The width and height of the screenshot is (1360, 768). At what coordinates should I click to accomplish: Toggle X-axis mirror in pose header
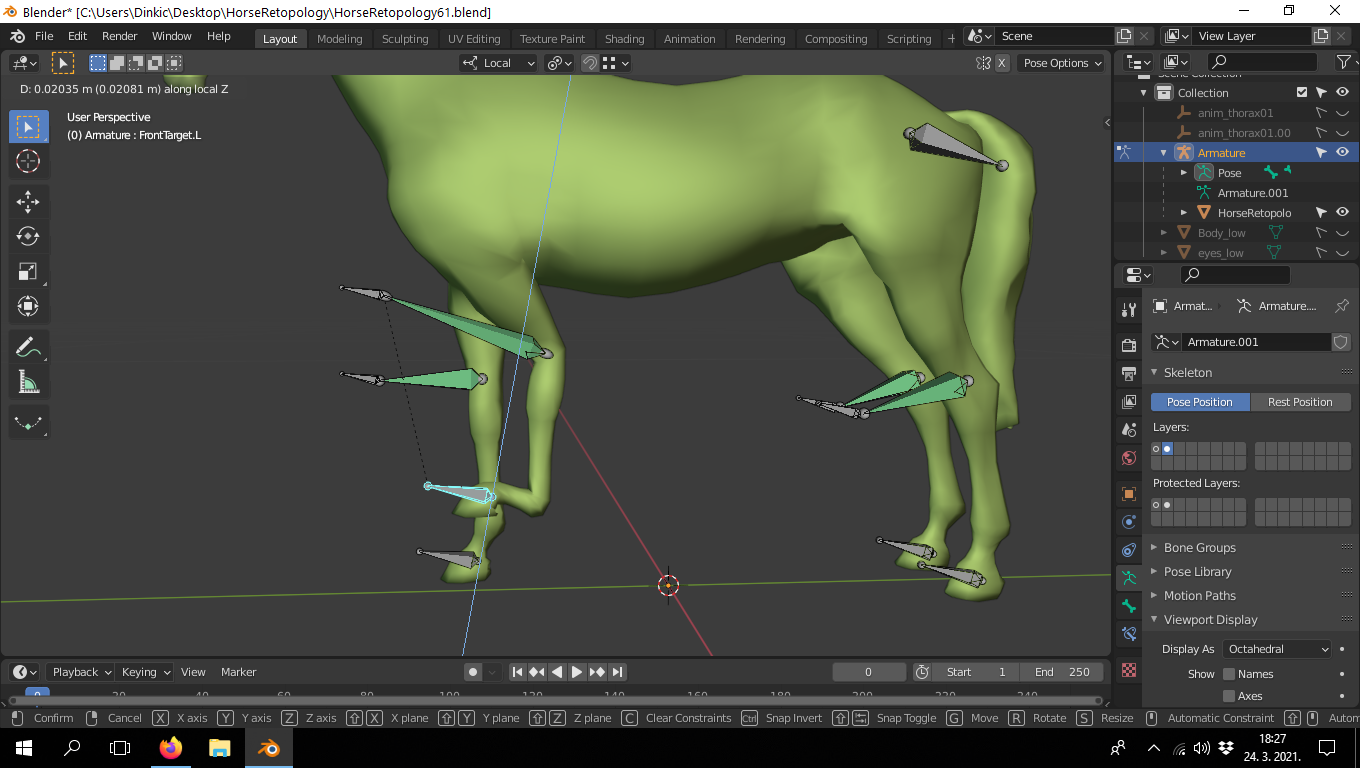(x=1002, y=63)
